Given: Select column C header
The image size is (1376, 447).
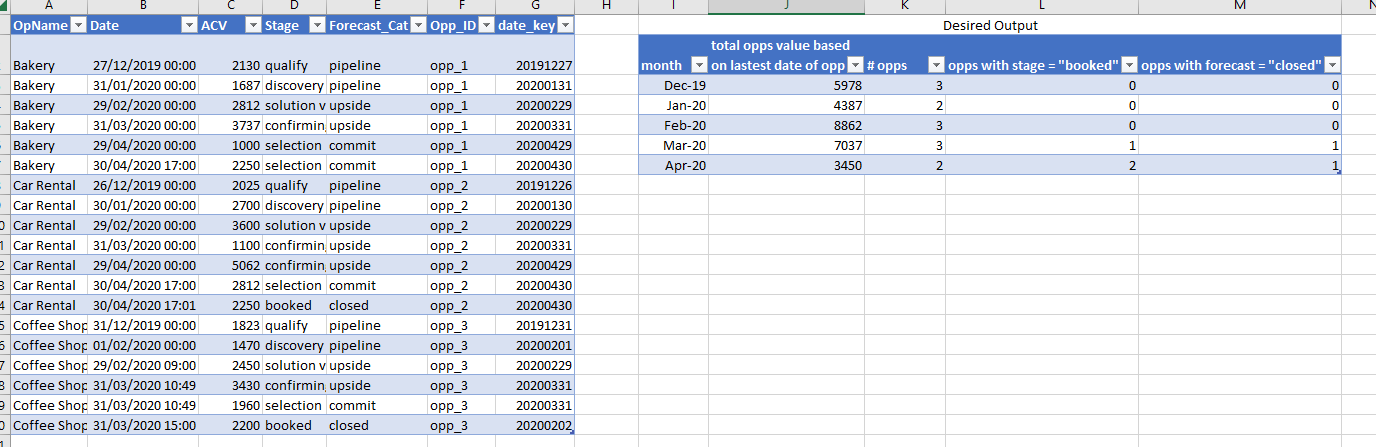Looking at the screenshot, I should (x=230, y=6).
